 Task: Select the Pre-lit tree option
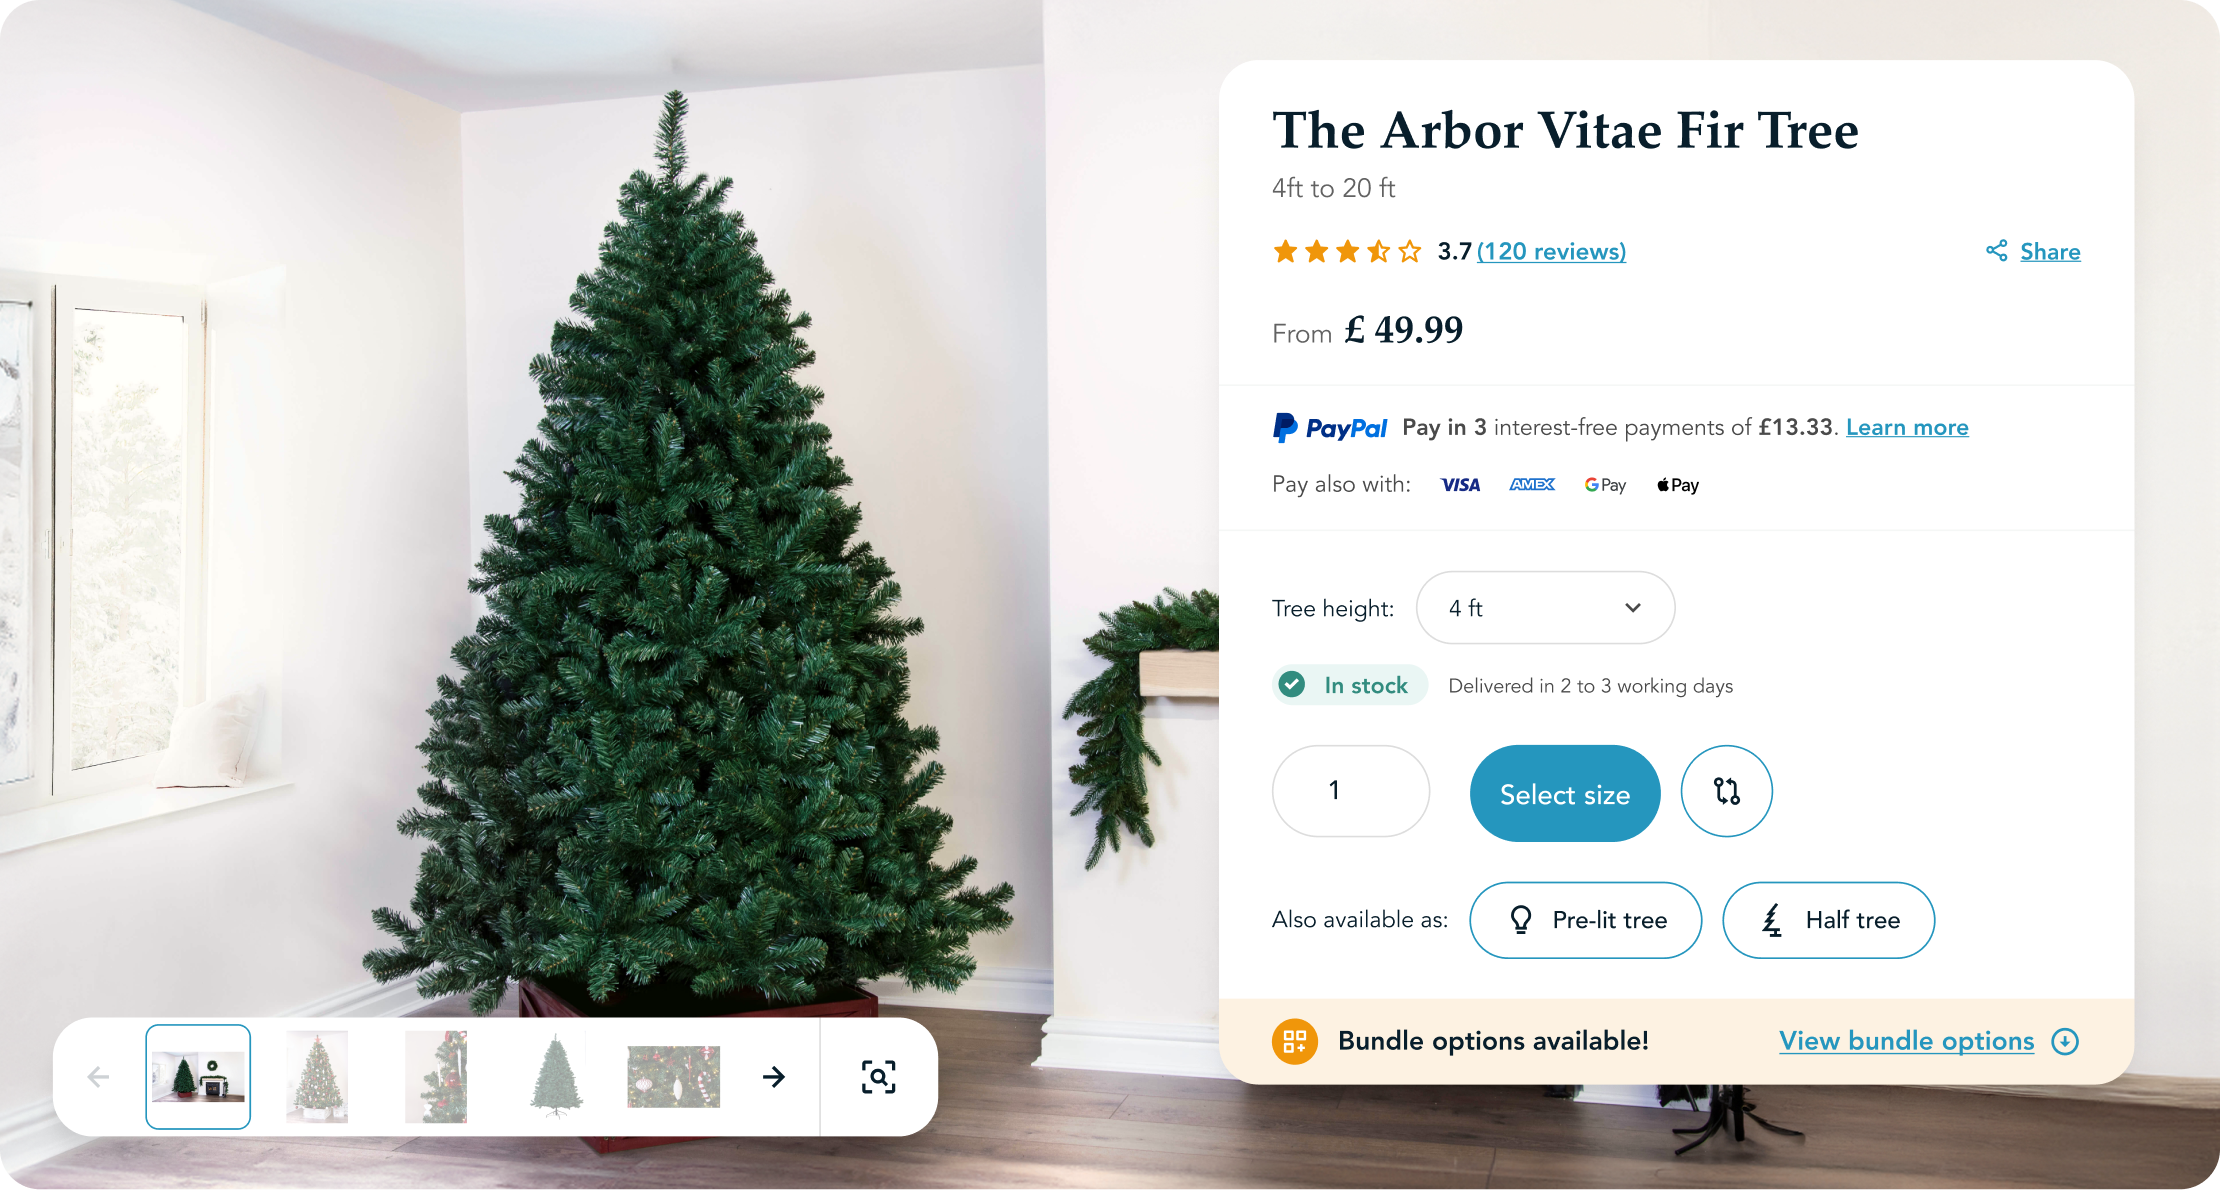point(1585,920)
